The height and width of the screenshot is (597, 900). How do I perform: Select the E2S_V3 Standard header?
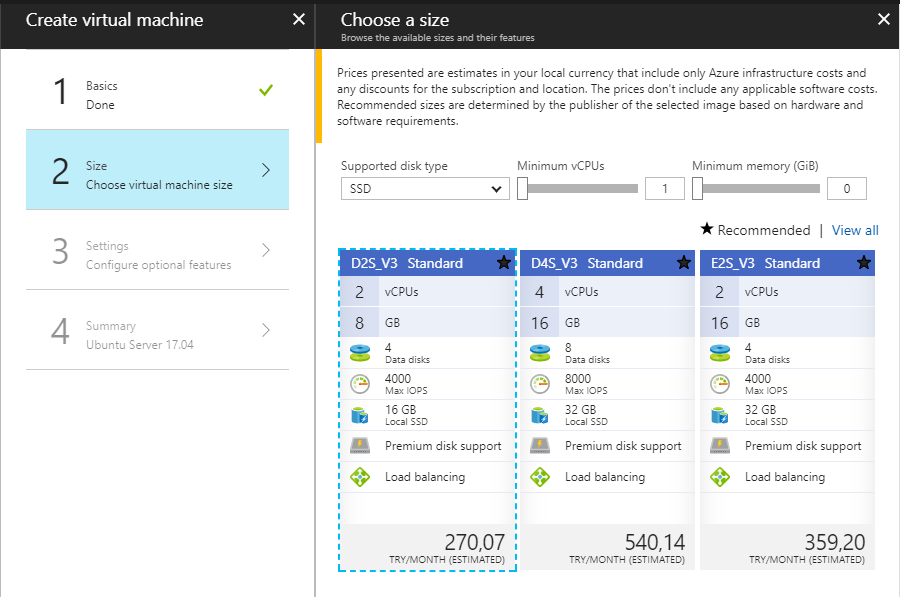788,263
